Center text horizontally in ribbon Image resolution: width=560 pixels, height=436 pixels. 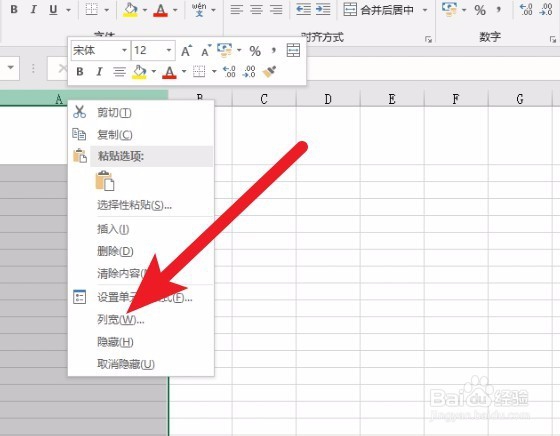click(256, 9)
